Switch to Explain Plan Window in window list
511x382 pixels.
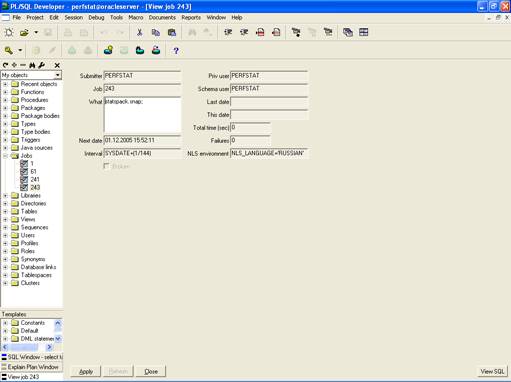32,367
